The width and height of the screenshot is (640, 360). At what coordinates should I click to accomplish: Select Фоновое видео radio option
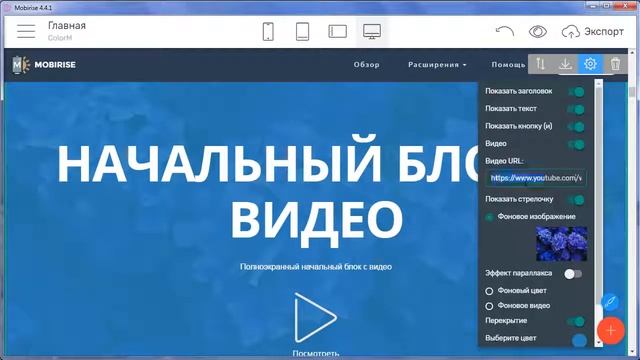pos(489,306)
